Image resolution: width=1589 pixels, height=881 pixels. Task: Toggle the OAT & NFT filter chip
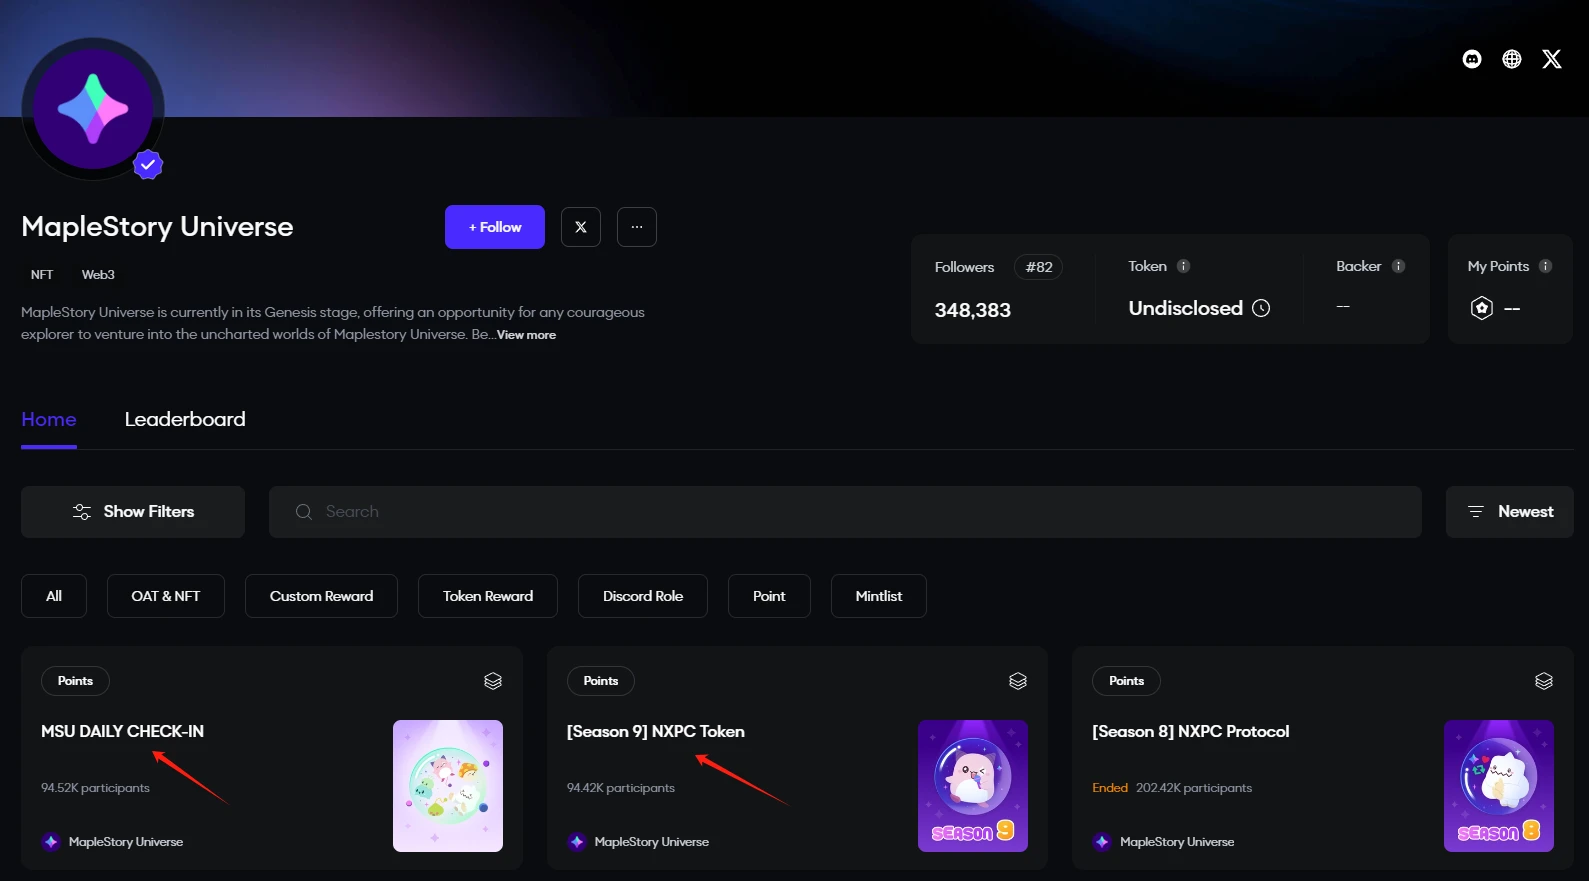click(166, 596)
